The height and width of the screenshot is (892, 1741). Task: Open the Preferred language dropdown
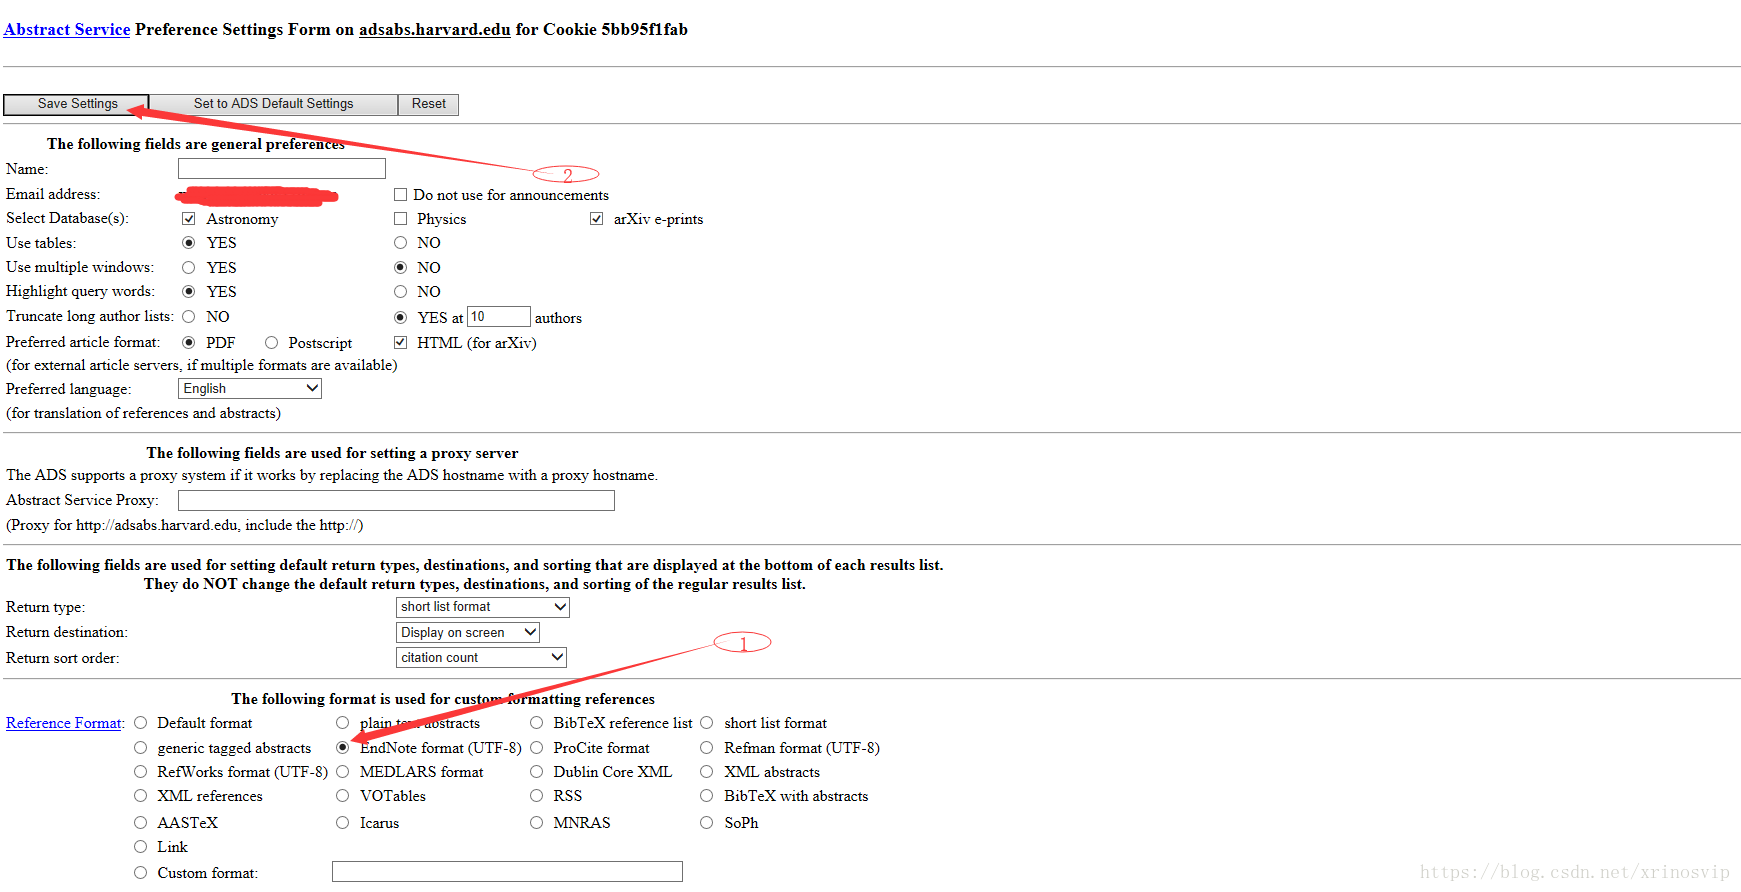click(250, 389)
